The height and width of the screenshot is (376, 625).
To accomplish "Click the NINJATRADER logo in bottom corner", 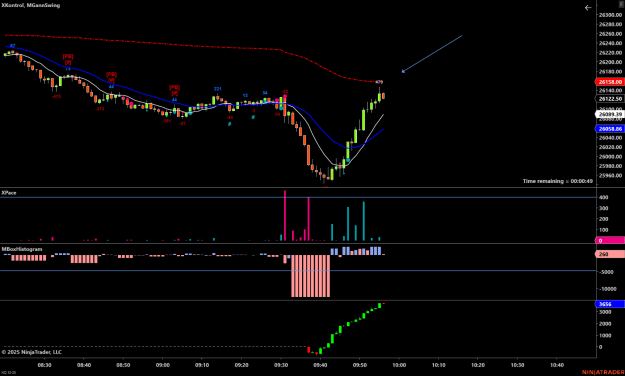I will [x=603, y=372].
